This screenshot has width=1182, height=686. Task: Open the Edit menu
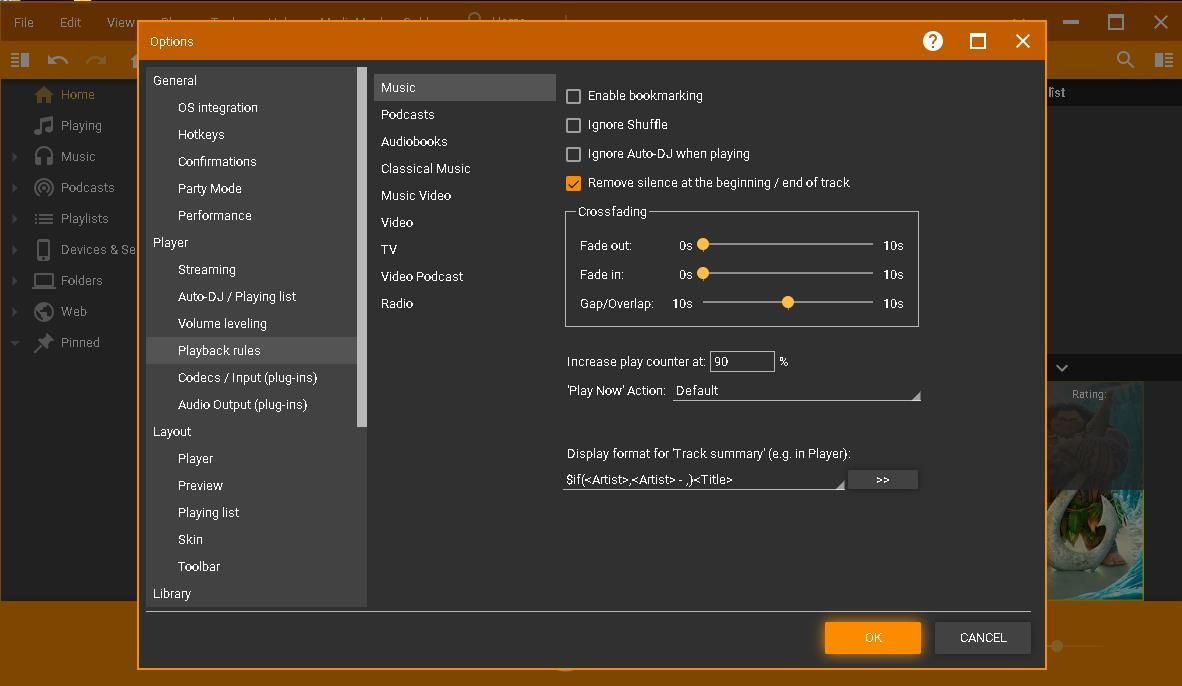click(x=69, y=21)
